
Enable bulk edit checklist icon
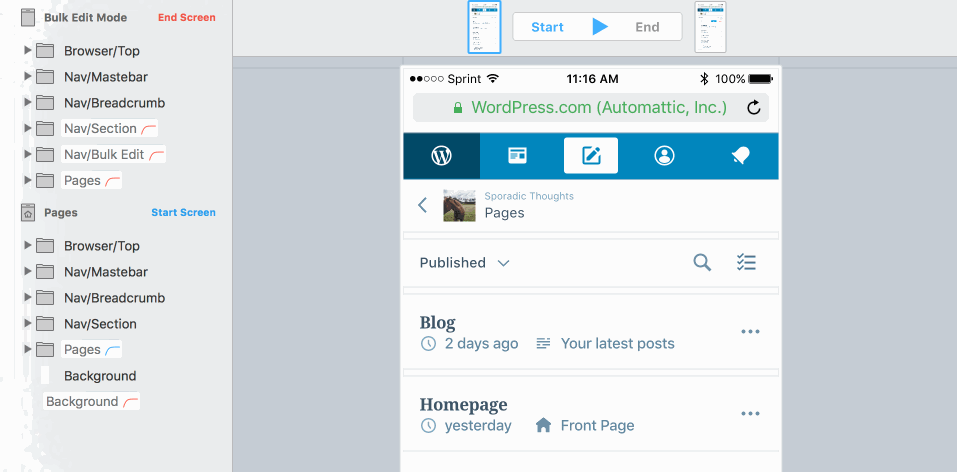click(x=746, y=263)
